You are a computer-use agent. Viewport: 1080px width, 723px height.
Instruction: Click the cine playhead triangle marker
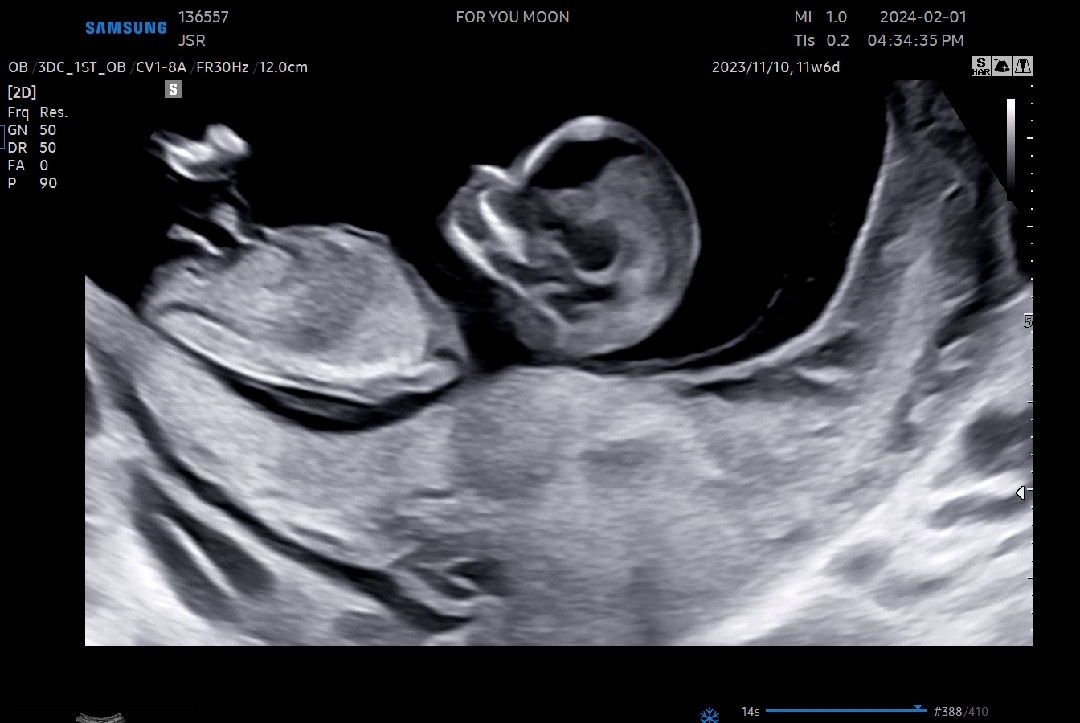click(x=918, y=709)
